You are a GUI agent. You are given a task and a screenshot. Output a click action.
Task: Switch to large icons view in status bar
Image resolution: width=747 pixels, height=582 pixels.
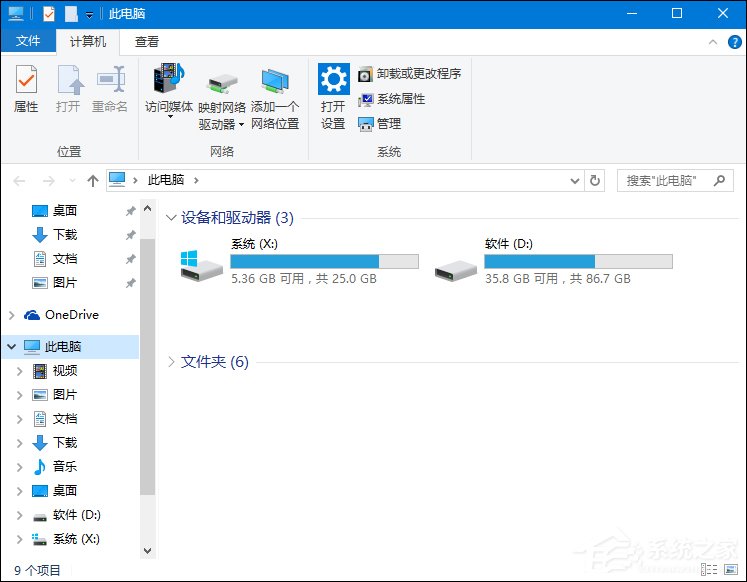pos(731,569)
